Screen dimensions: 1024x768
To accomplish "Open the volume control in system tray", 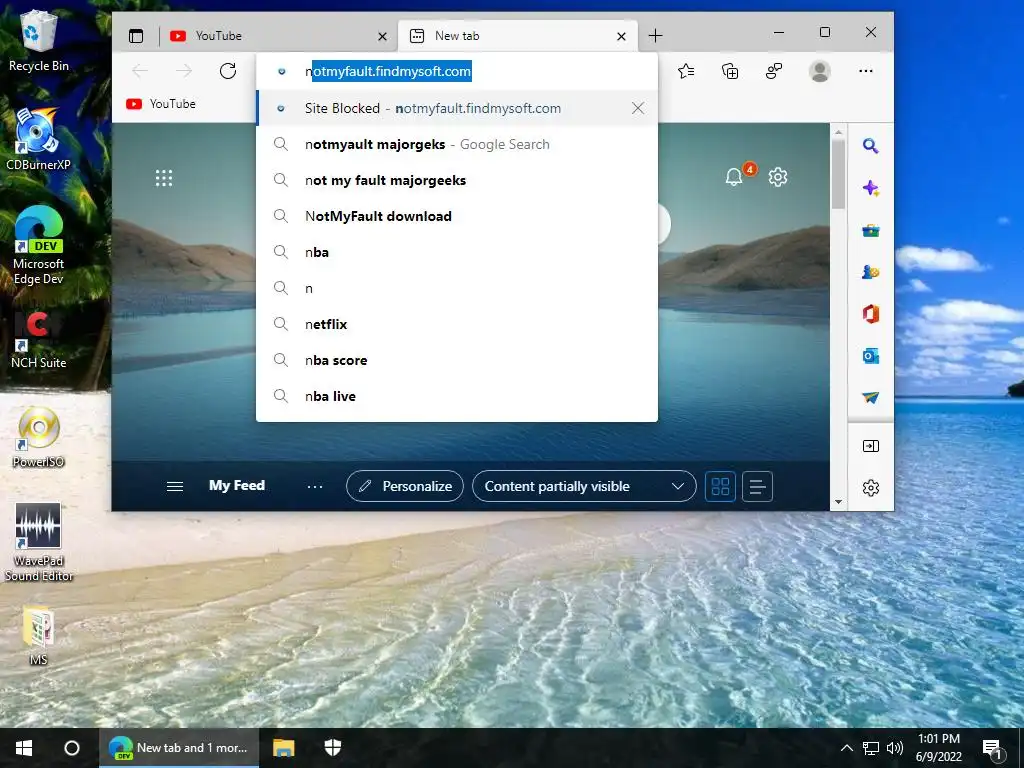I will point(895,748).
